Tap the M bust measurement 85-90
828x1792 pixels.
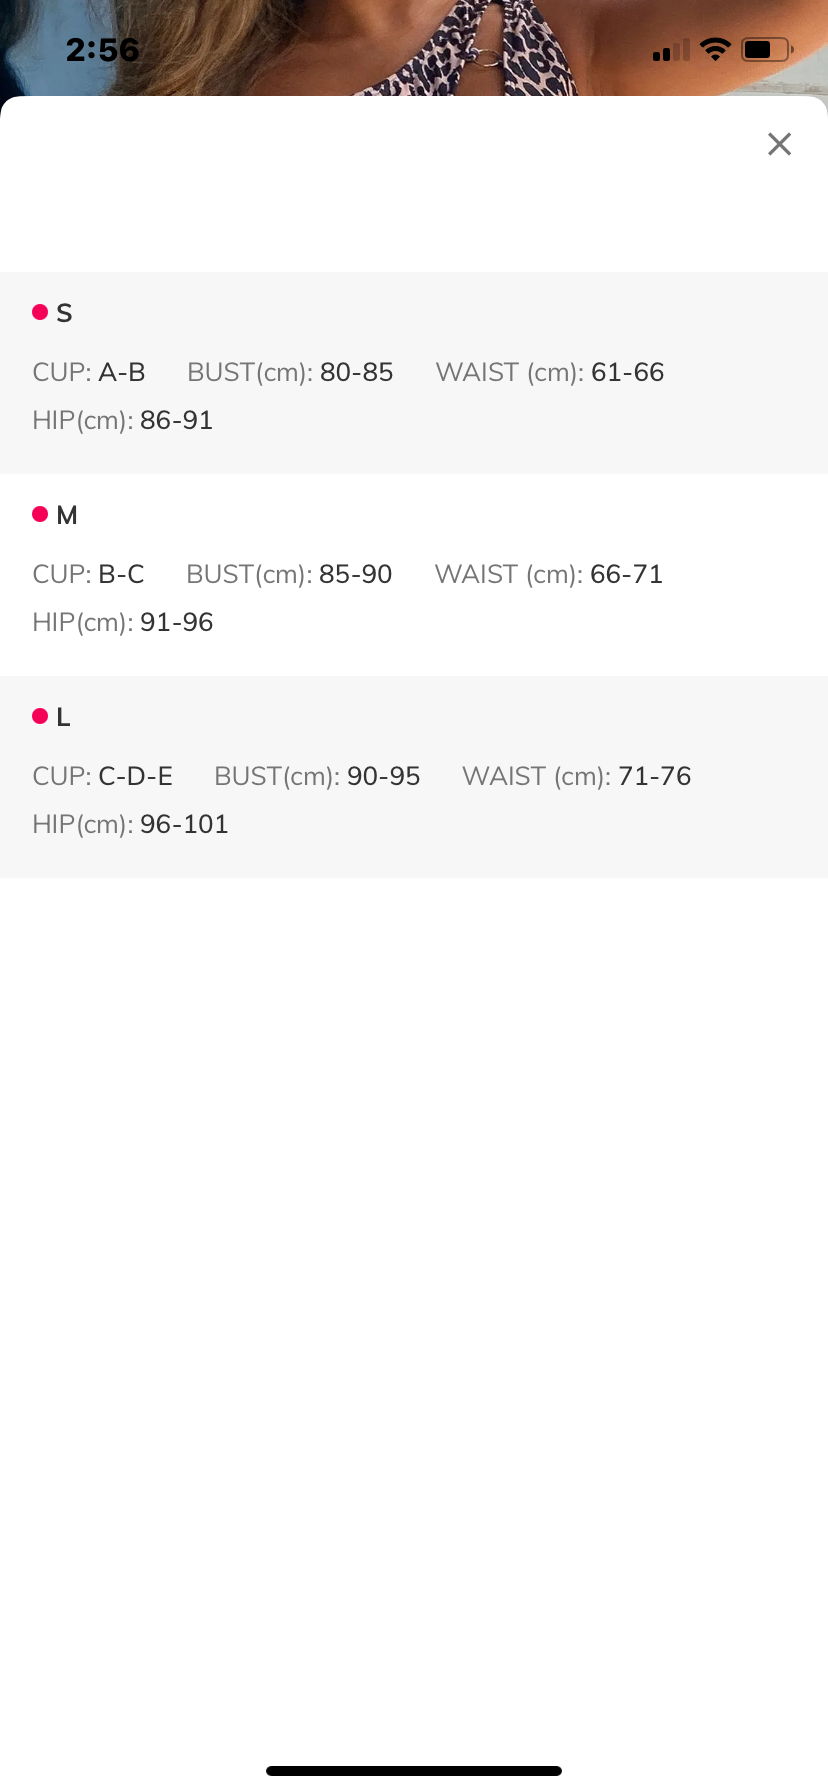click(x=355, y=574)
